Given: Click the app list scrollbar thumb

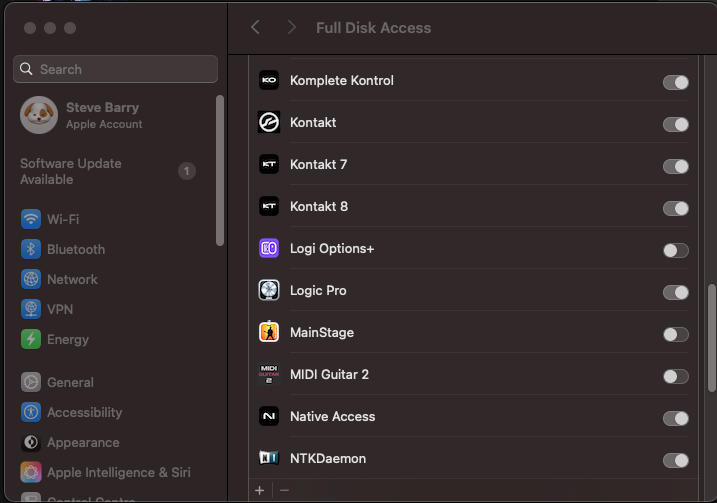Looking at the screenshot, I should click(x=712, y=338).
